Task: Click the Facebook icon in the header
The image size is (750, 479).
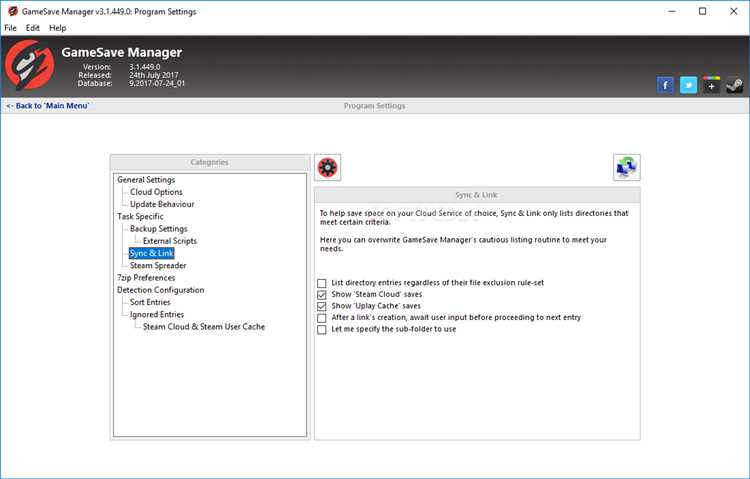Action: click(x=665, y=85)
